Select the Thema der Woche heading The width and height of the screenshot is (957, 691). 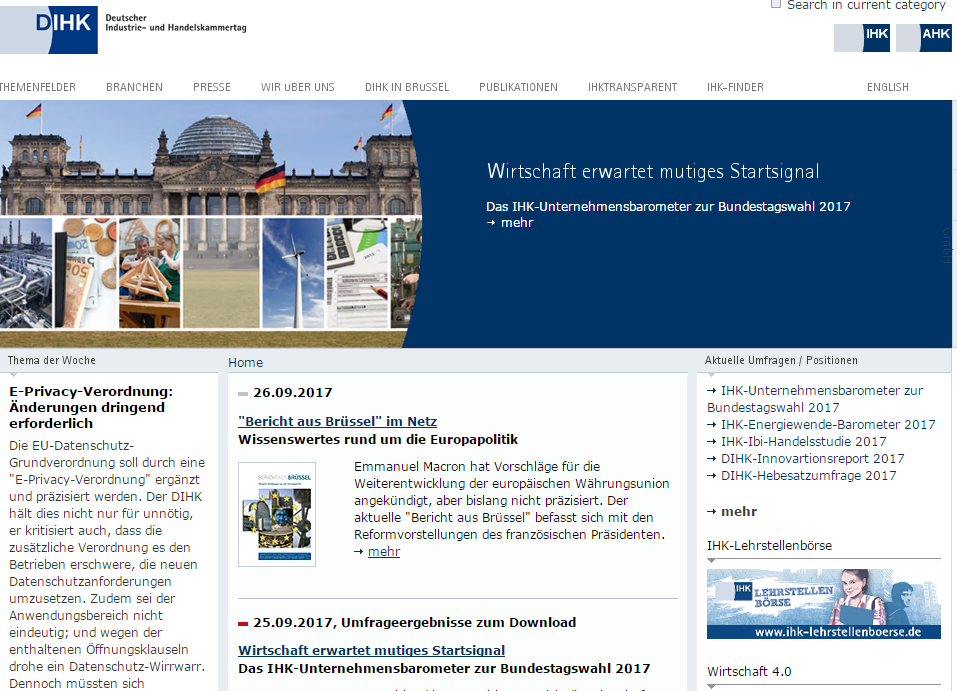(52, 360)
